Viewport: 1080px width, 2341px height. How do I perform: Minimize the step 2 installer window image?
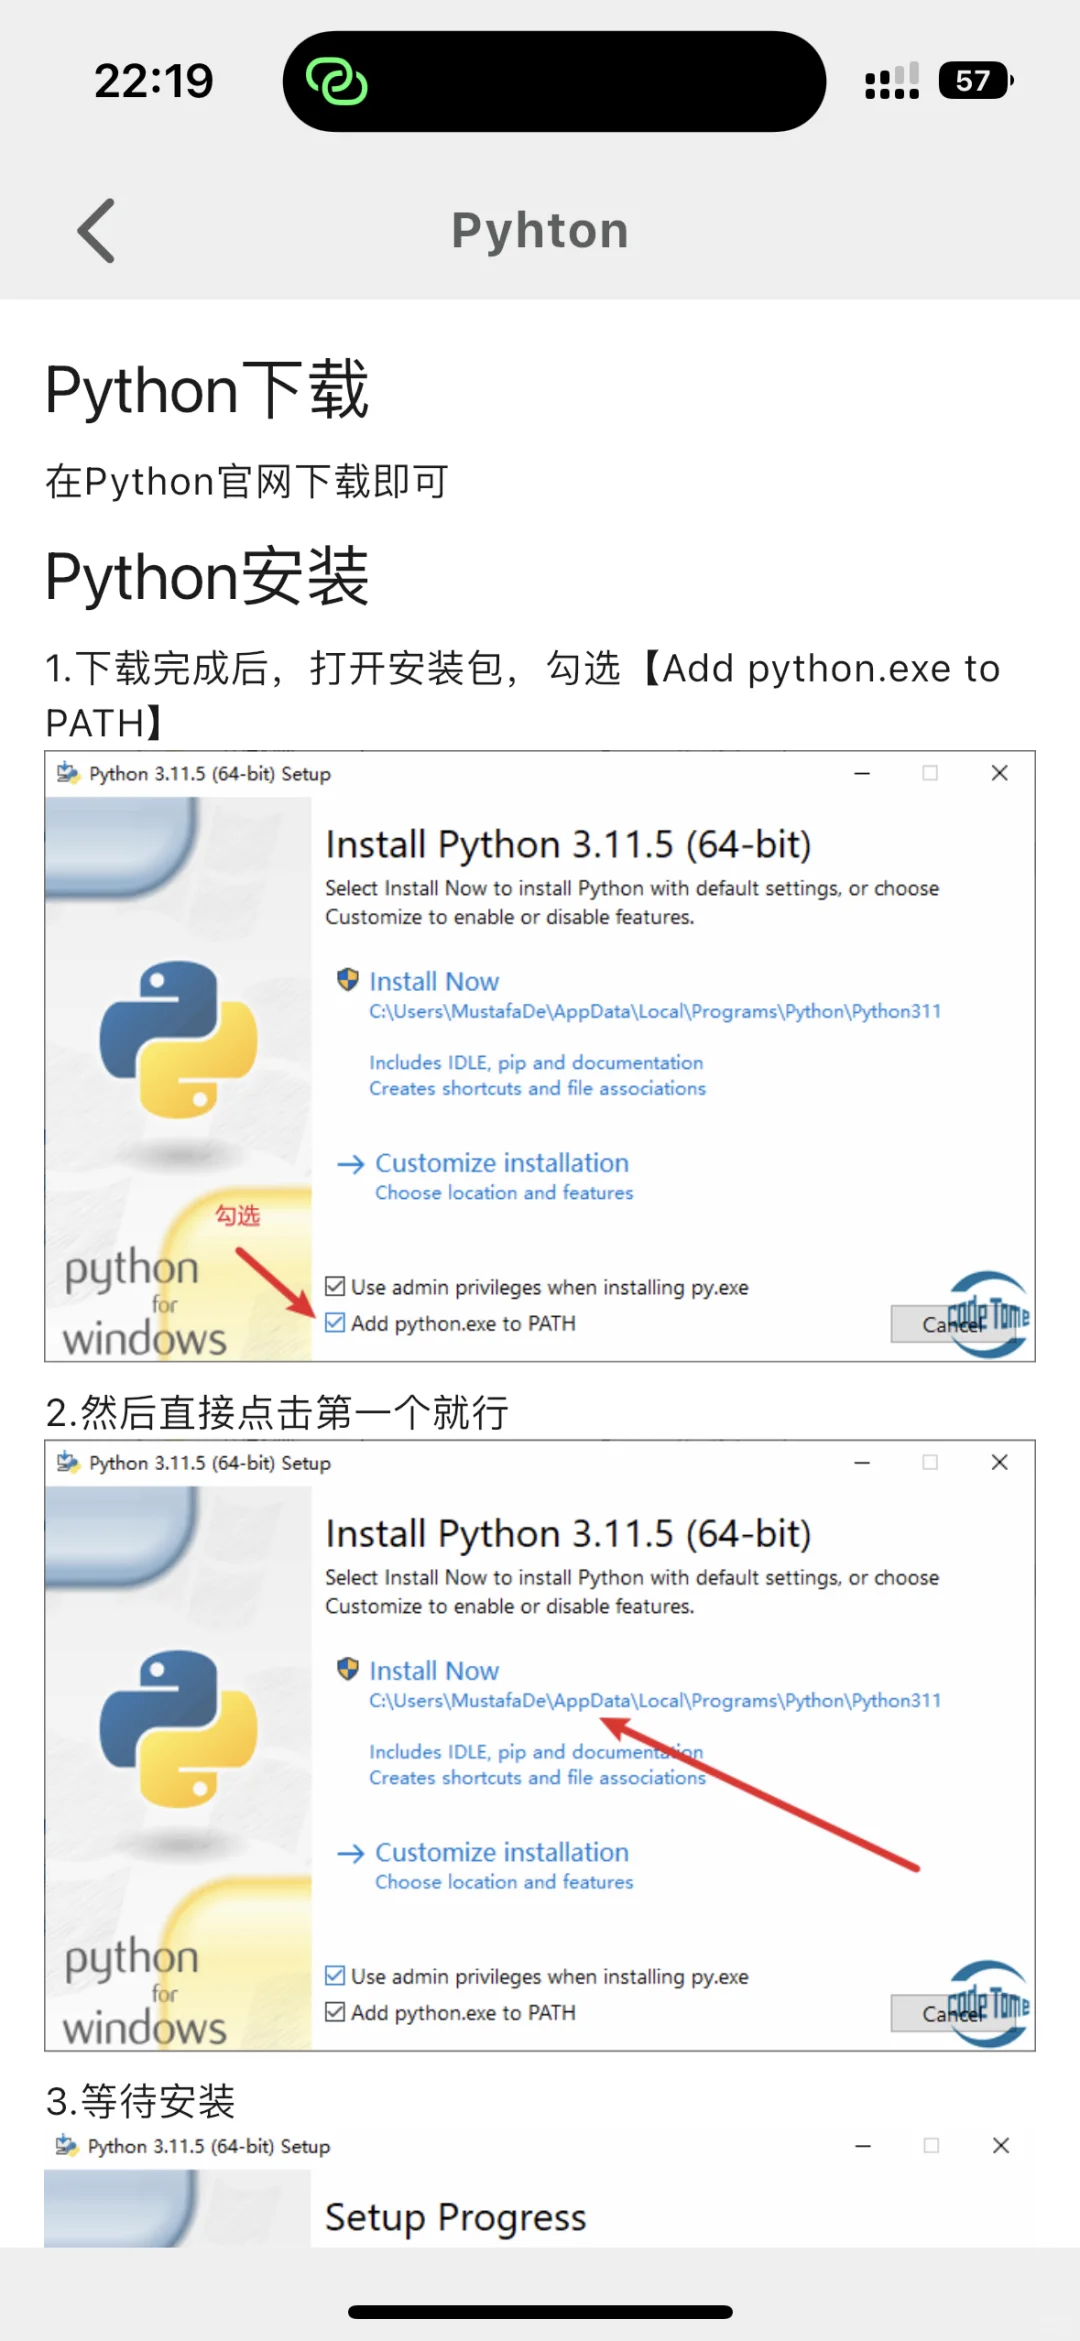pos(862,1462)
